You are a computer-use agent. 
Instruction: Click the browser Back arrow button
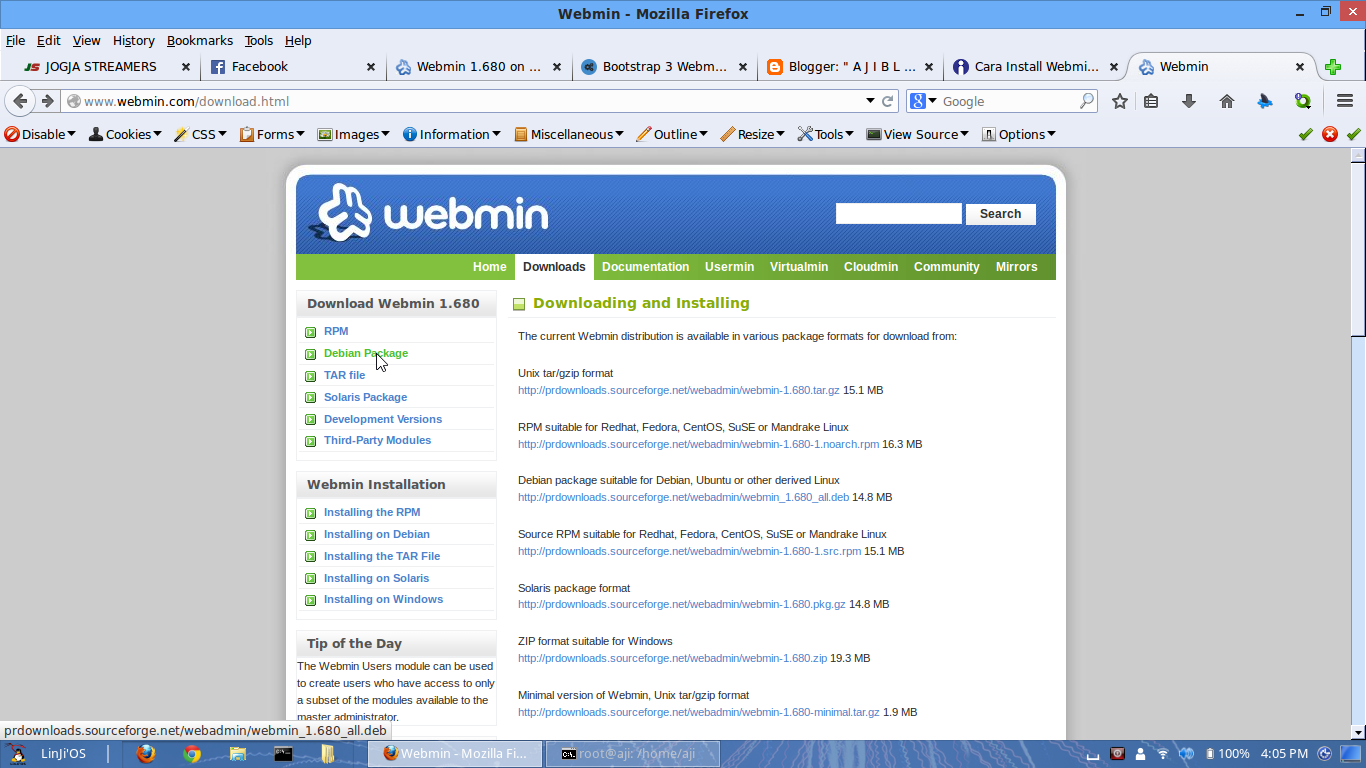[20, 101]
